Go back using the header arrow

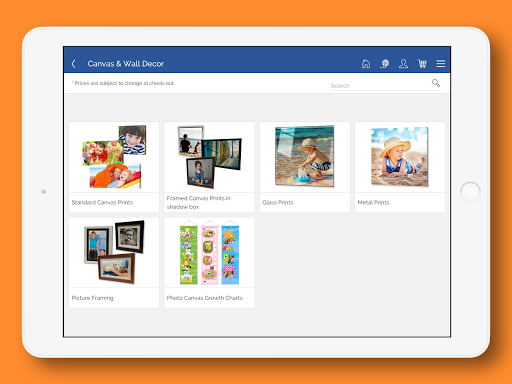pyautogui.click(x=74, y=64)
